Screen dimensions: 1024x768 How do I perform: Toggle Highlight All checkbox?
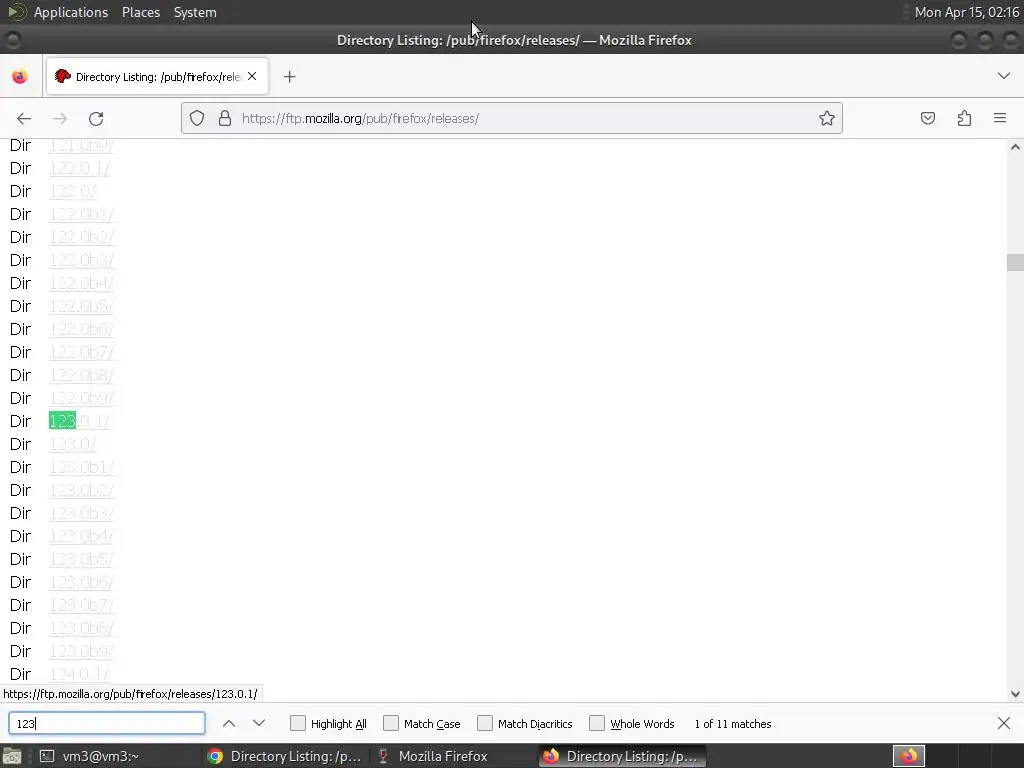[x=298, y=723]
